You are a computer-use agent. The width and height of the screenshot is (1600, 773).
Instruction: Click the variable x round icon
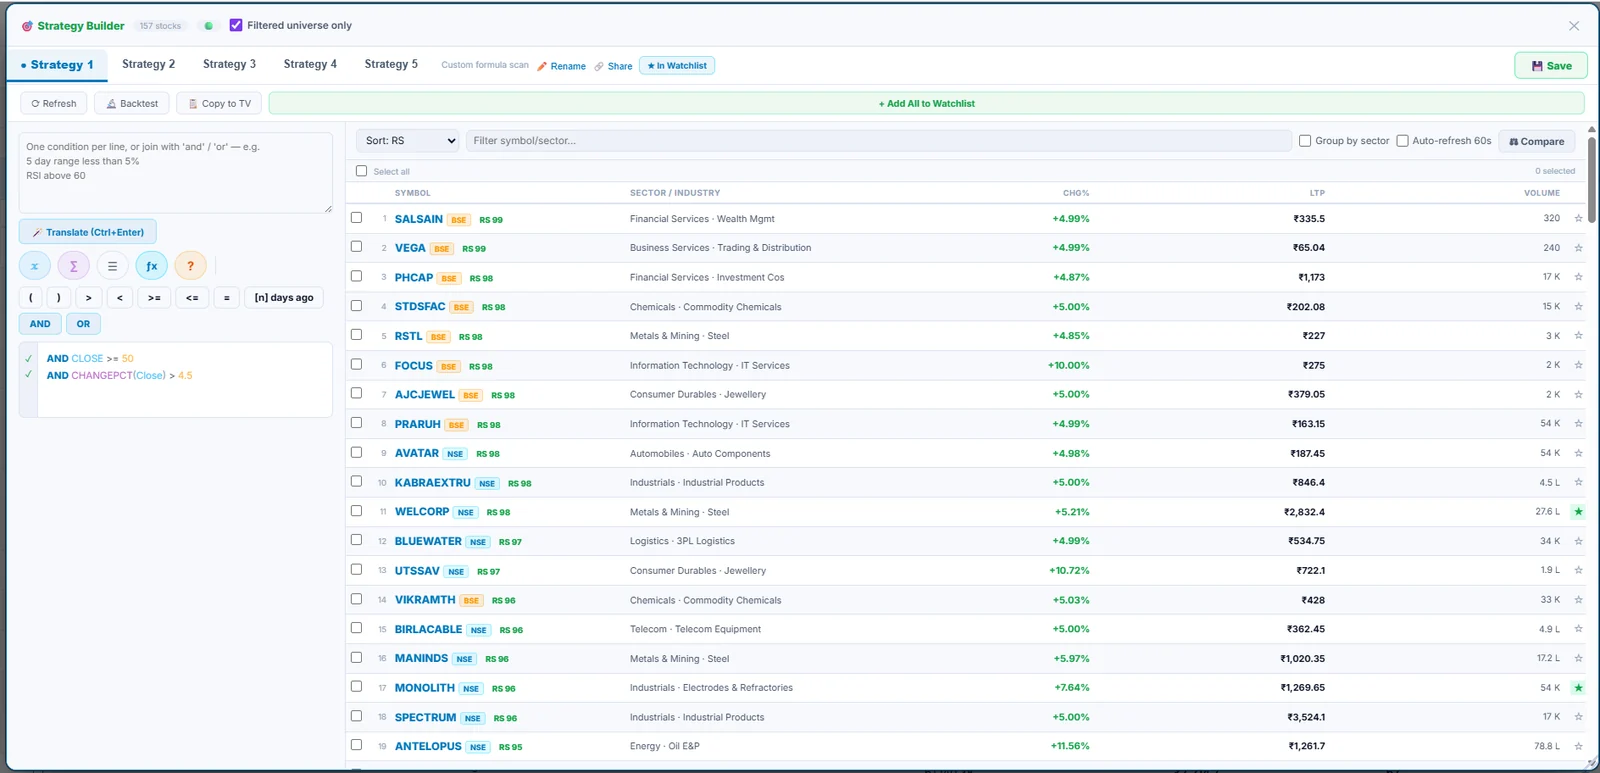click(35, 266)
